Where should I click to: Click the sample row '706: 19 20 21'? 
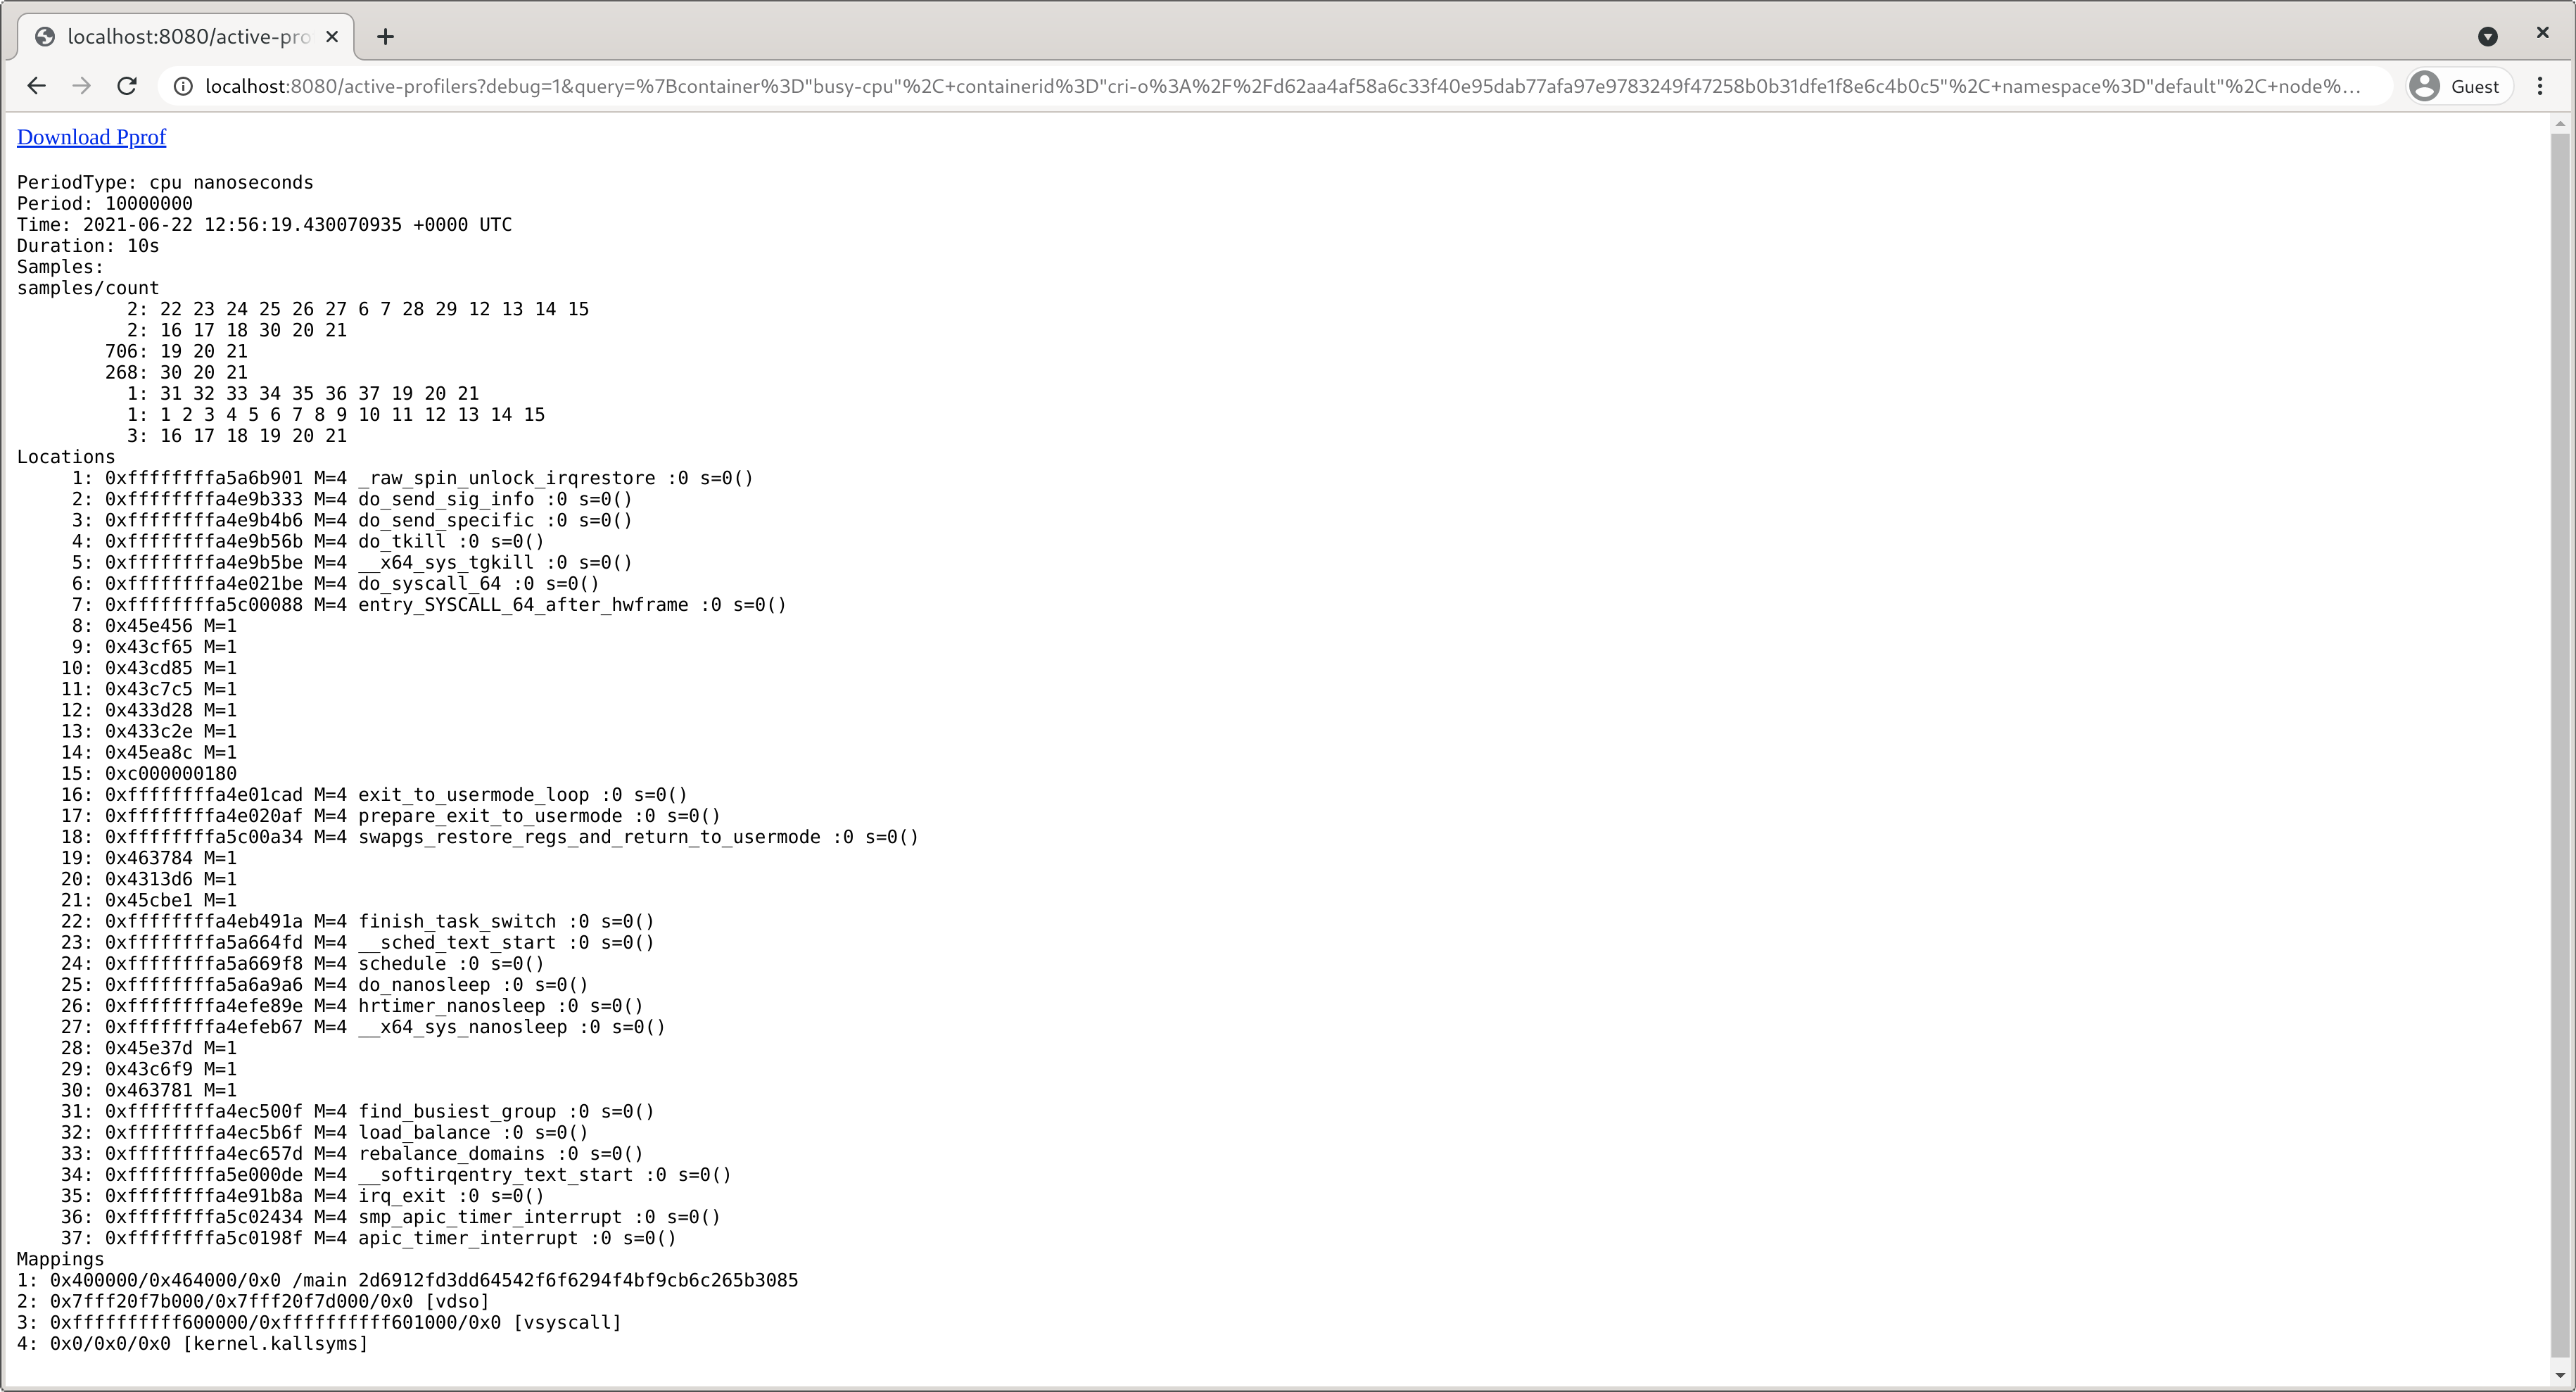[x=176, y=351]
